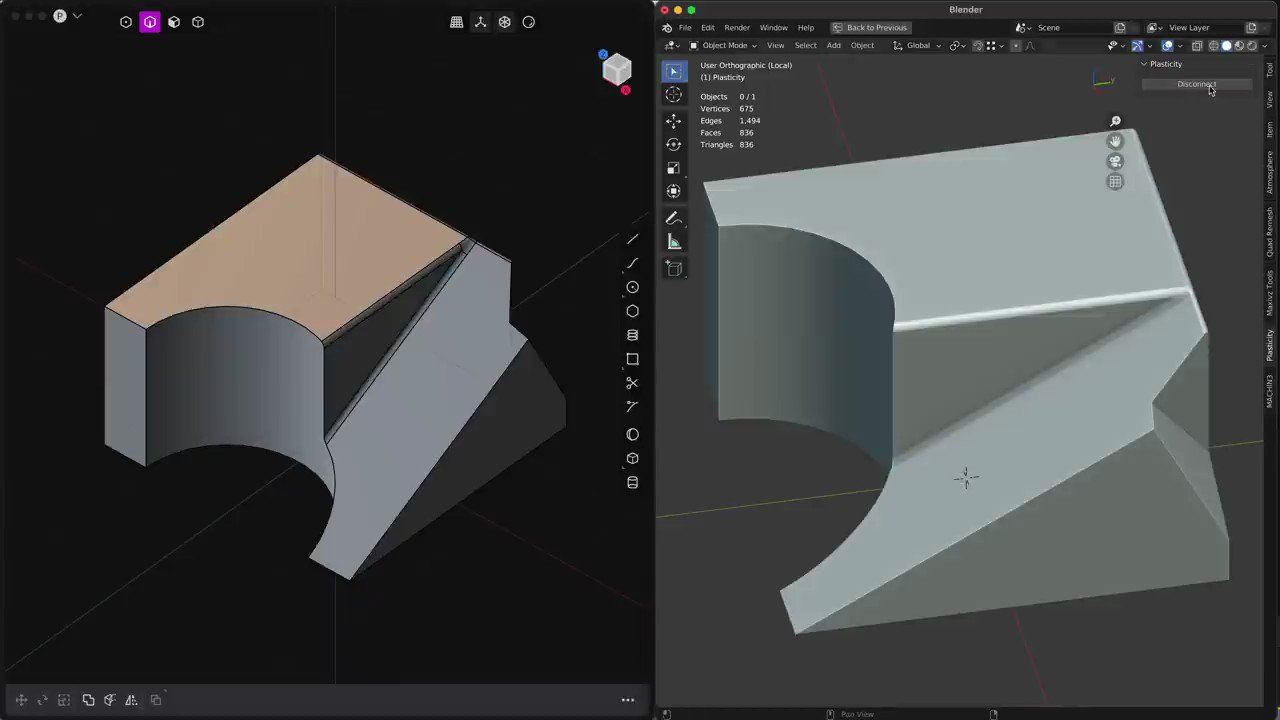
Task: Select the Circle tool in Plasticity
Action: point(632,287)
